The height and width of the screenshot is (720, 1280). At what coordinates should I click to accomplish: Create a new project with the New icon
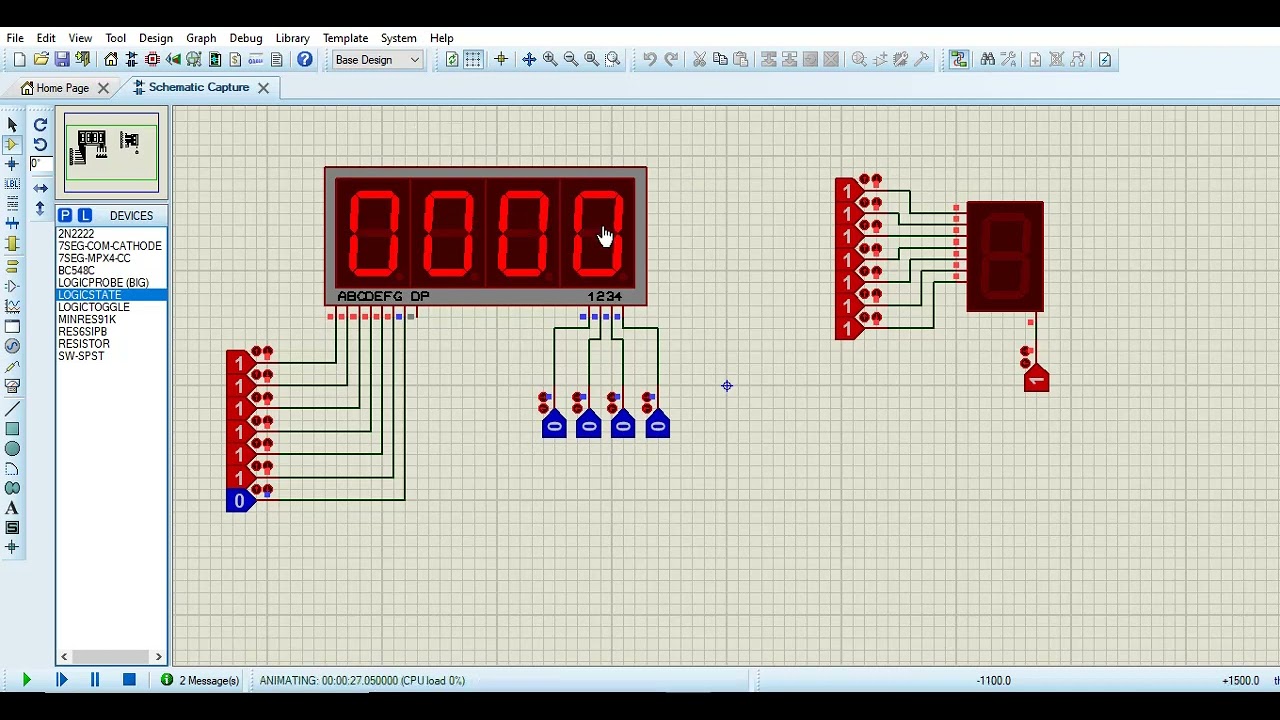[x=19, y=60]
